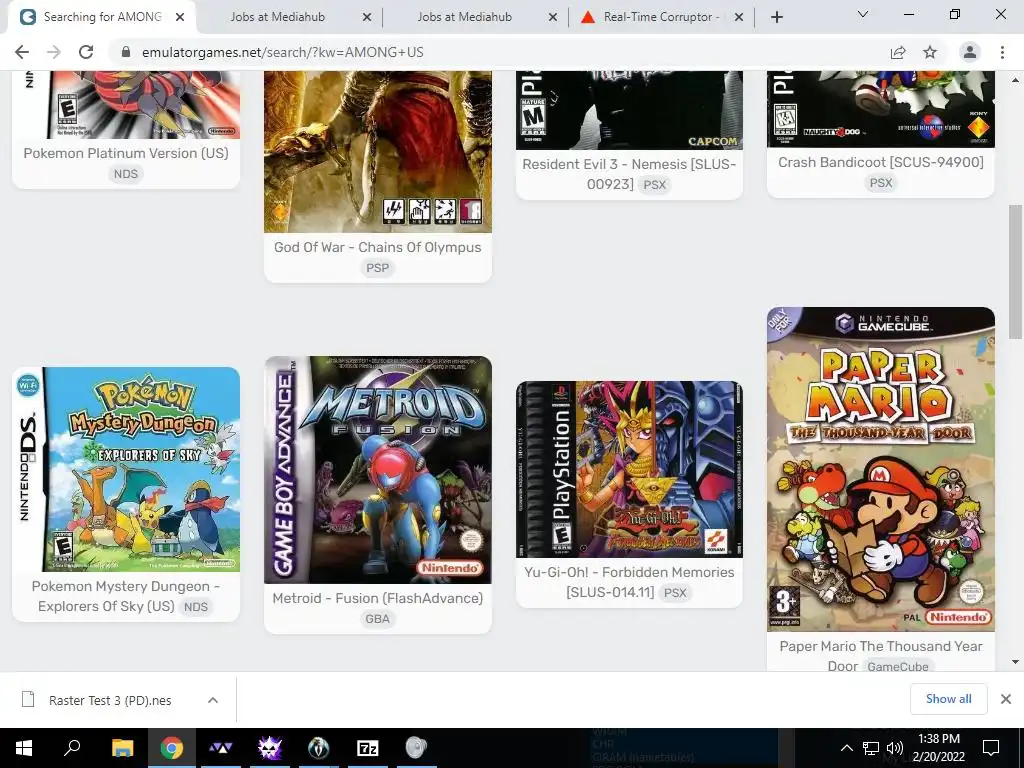This screenshot has width=1024, height=768.
Task: Reload the current page
Action: 86,52
